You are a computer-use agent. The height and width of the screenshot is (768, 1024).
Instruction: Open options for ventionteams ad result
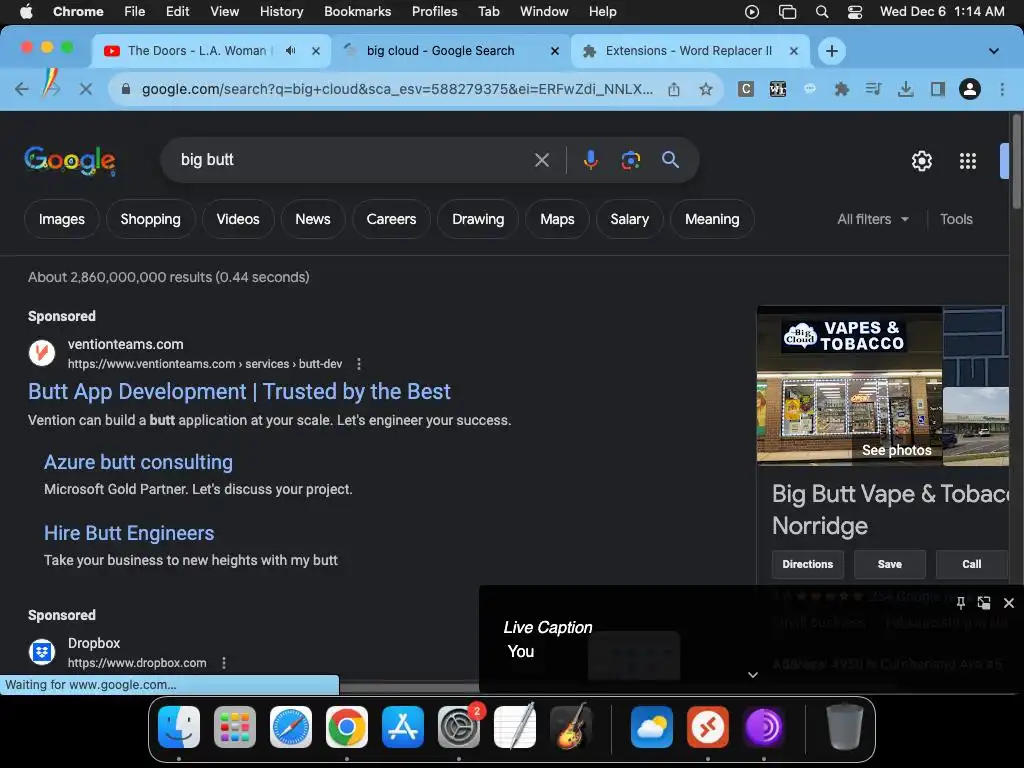[359, 364]
